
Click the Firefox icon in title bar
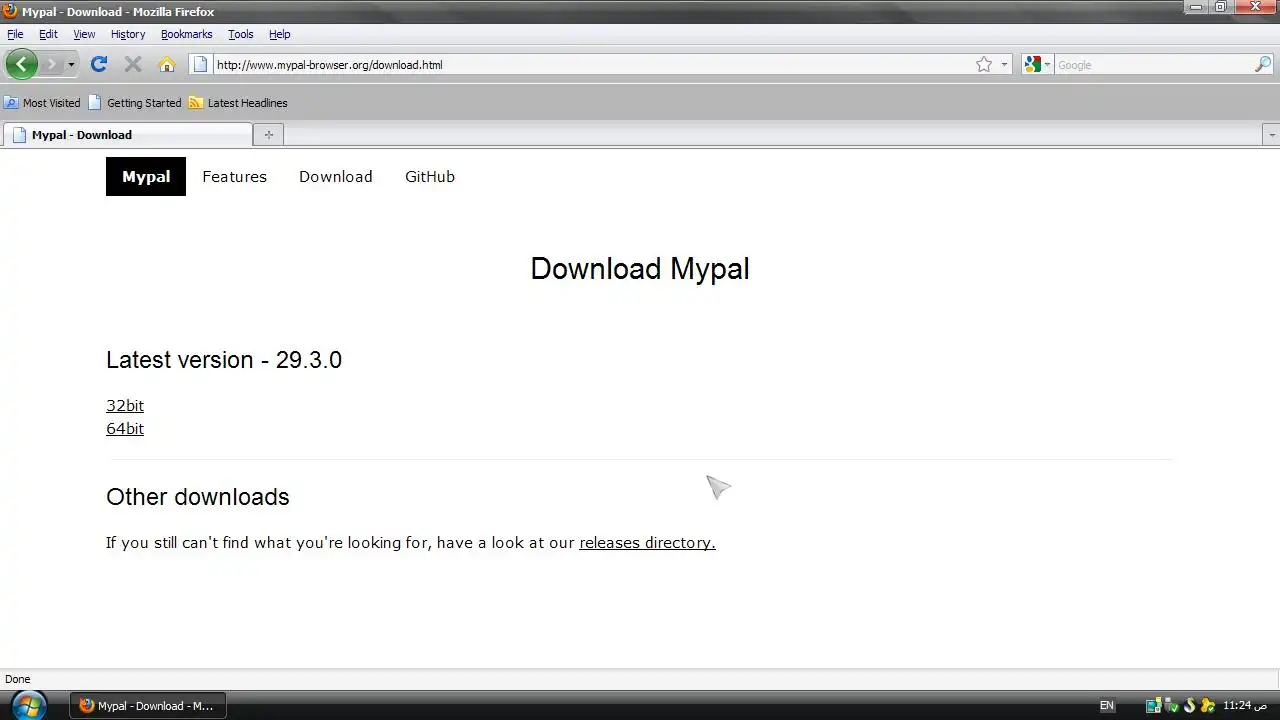click(10, 11)
